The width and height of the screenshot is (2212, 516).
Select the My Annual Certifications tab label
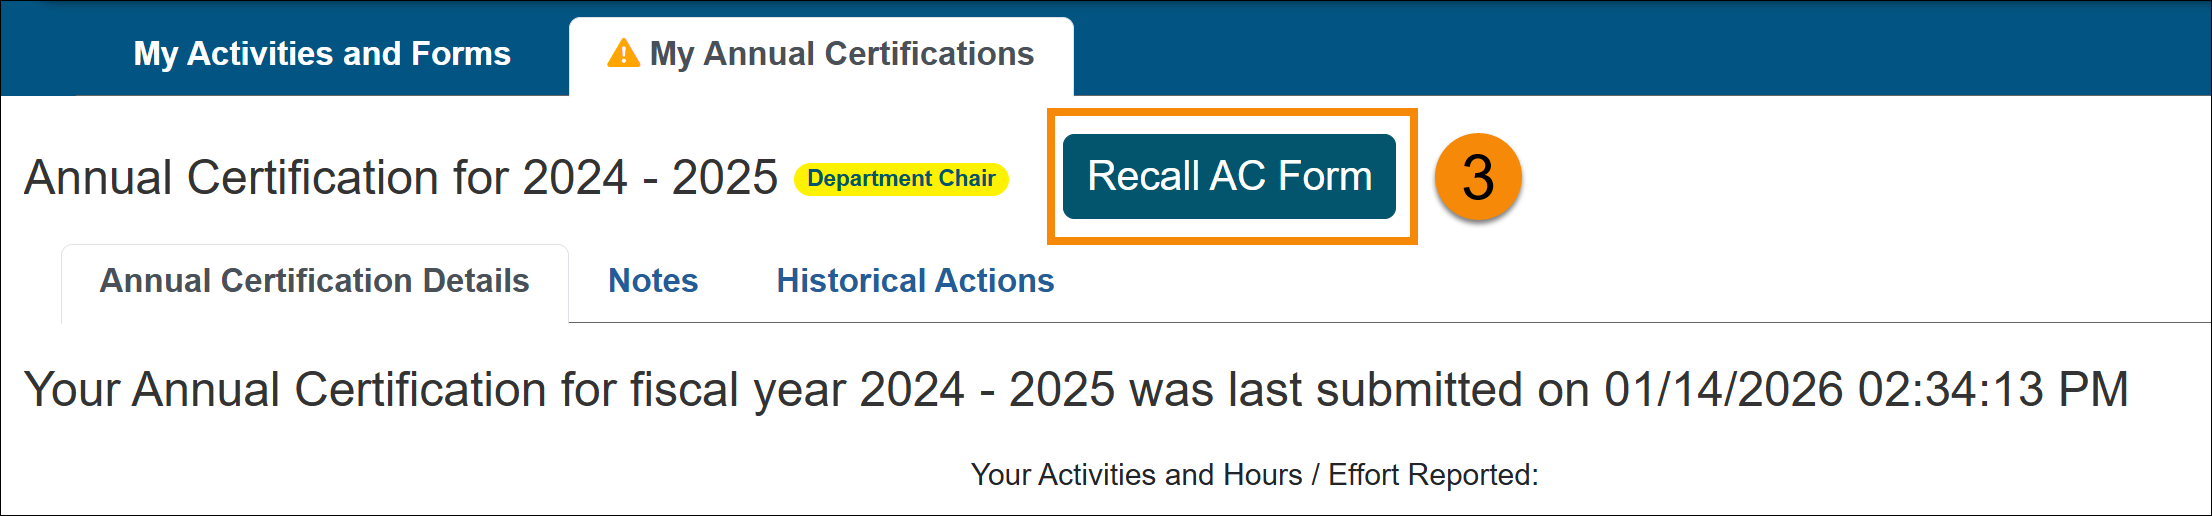[841, 54]
